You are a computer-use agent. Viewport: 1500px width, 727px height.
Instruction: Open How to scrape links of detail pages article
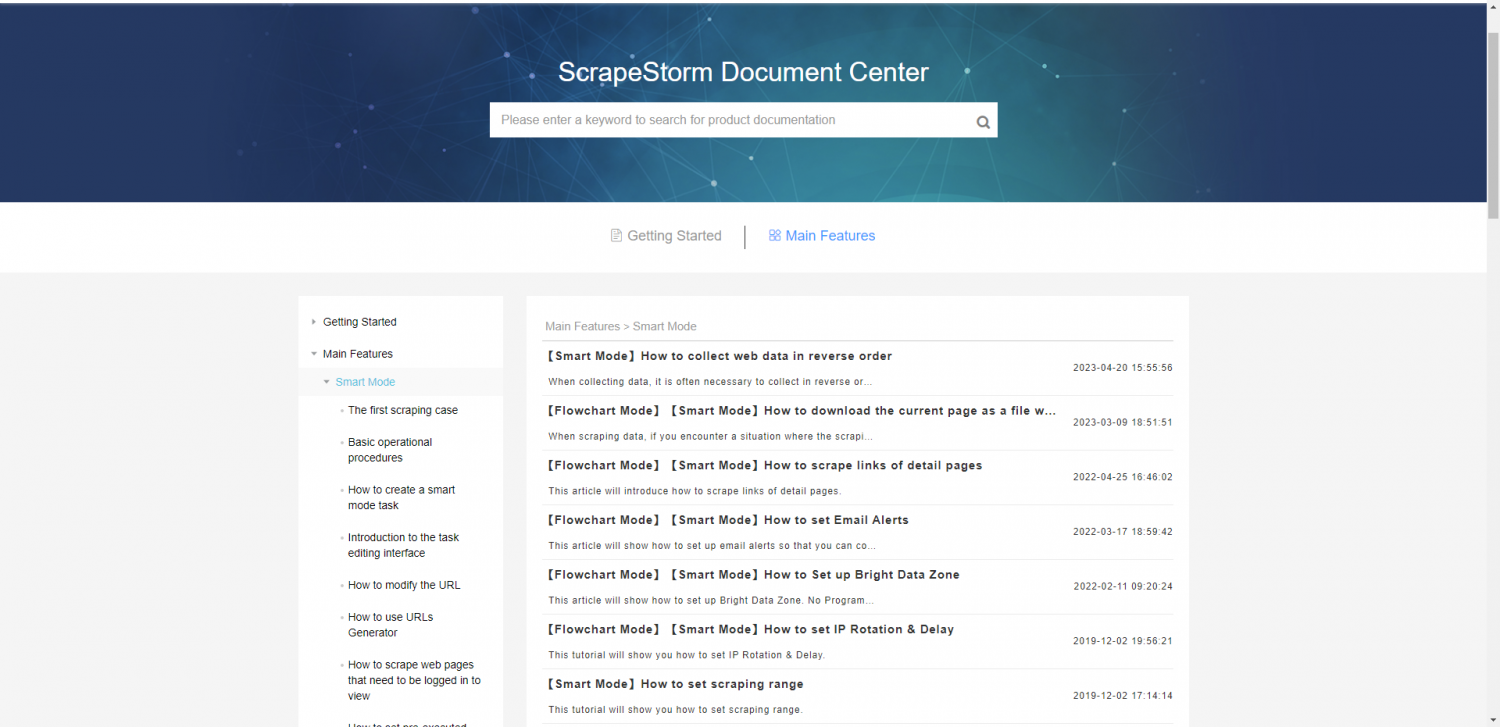pos(764,465)
